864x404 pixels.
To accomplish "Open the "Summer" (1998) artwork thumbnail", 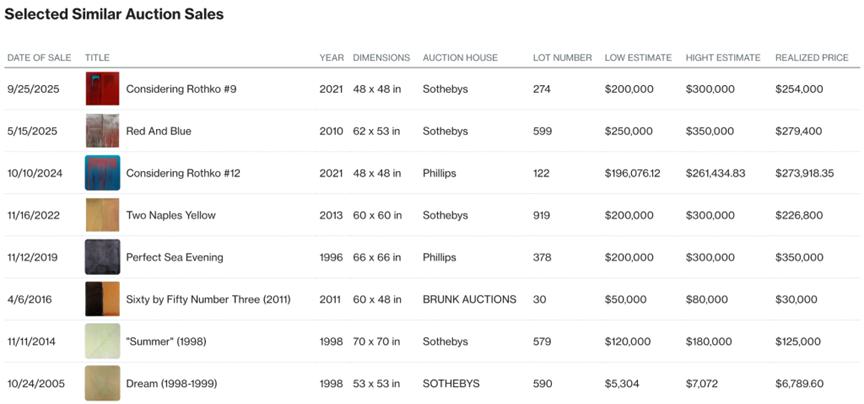I will pos(102,341).
